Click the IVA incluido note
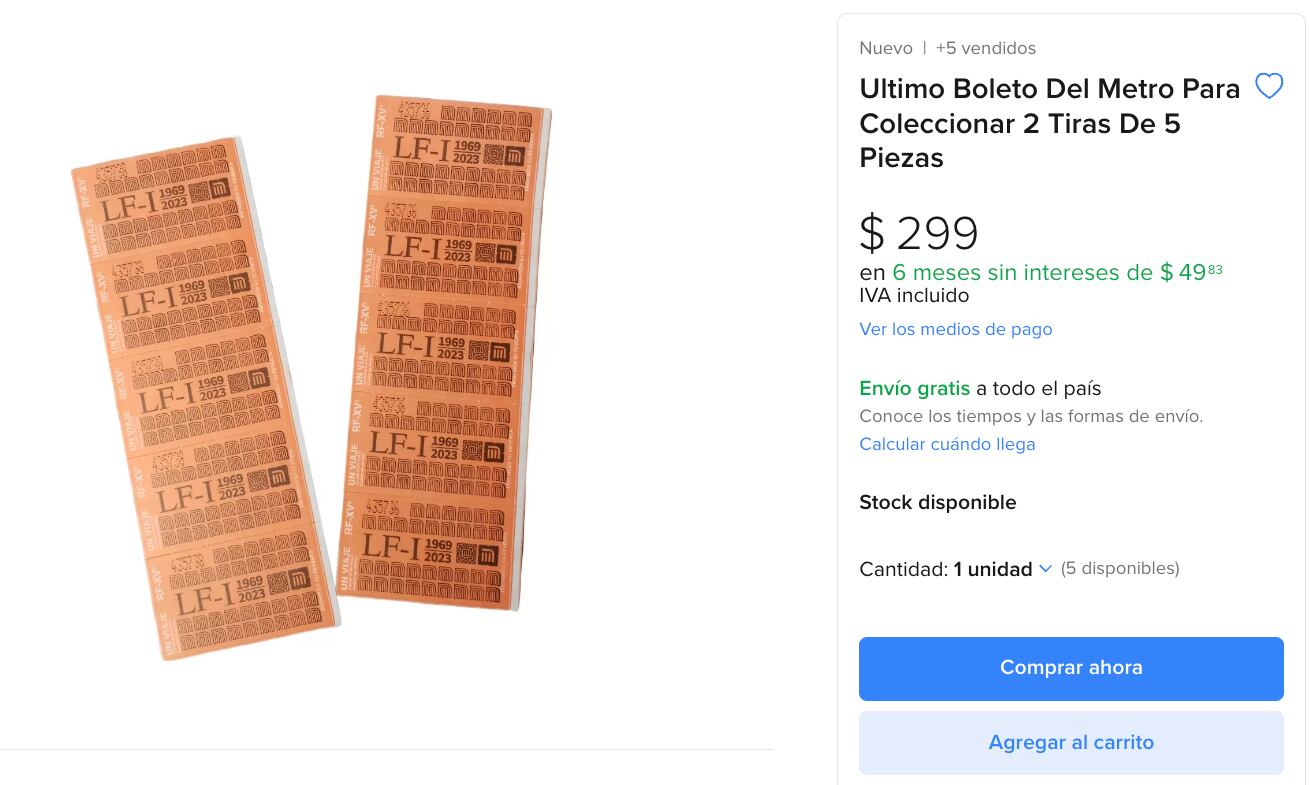Image resolution: width=1310 pixels, height=785 pixels. 913,296
